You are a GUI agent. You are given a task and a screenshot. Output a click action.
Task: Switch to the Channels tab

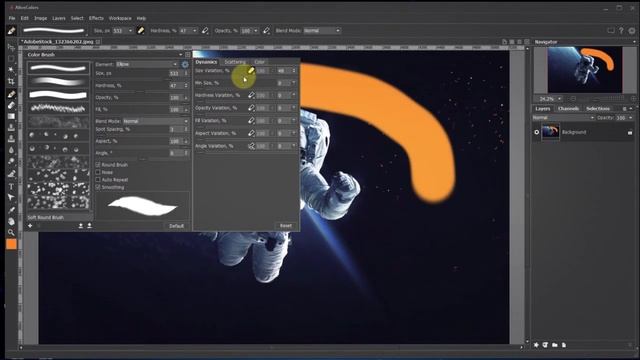click(568, 109)
